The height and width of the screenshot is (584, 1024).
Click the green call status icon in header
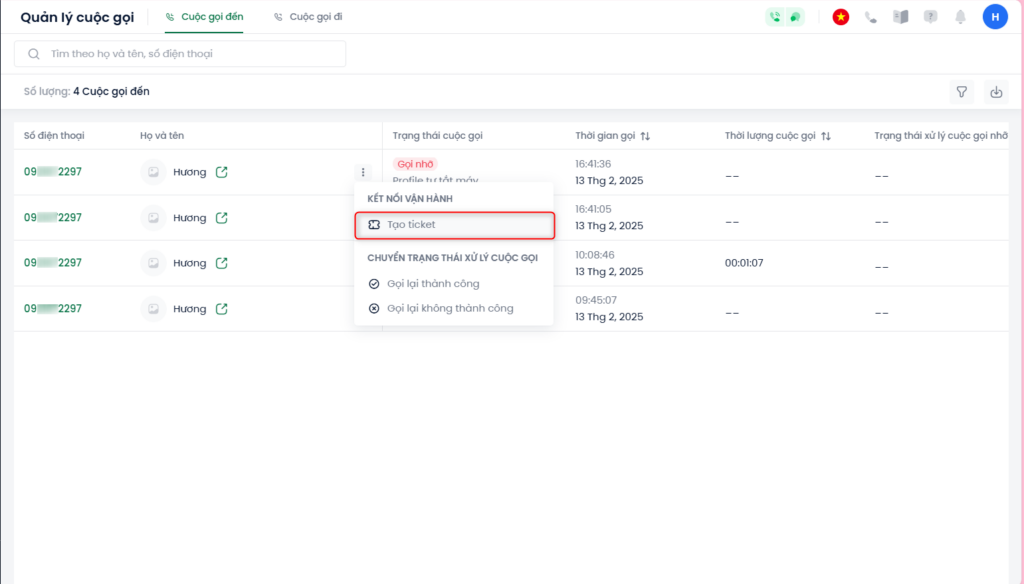pos(775,17)
